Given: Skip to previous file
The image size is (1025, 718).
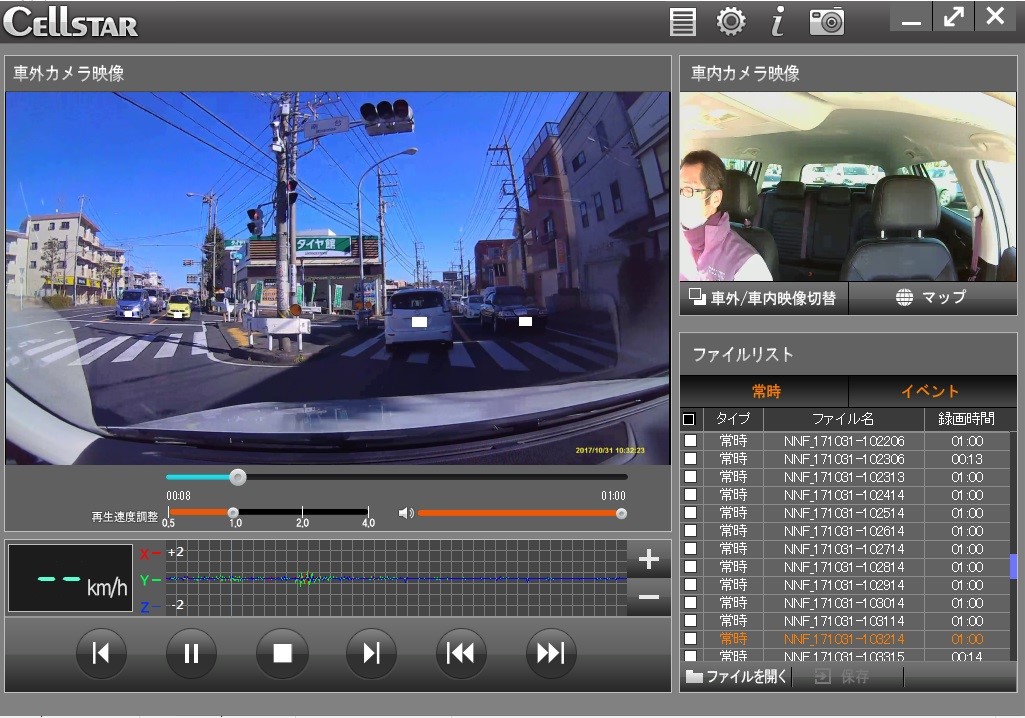Looking at the screenshot, I should (461, 654).
